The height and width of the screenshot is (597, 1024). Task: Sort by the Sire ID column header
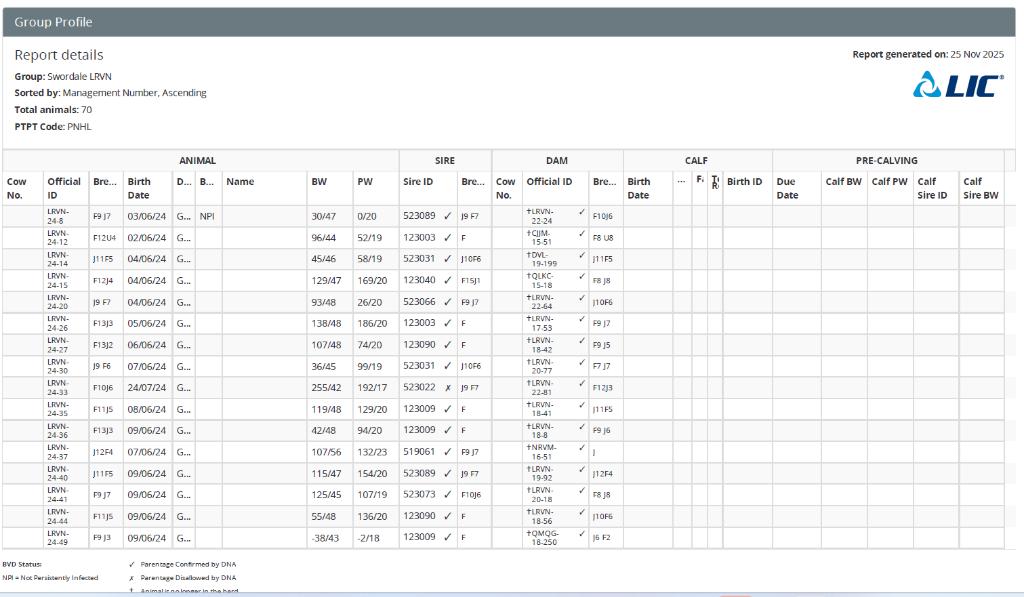[418, 182]
